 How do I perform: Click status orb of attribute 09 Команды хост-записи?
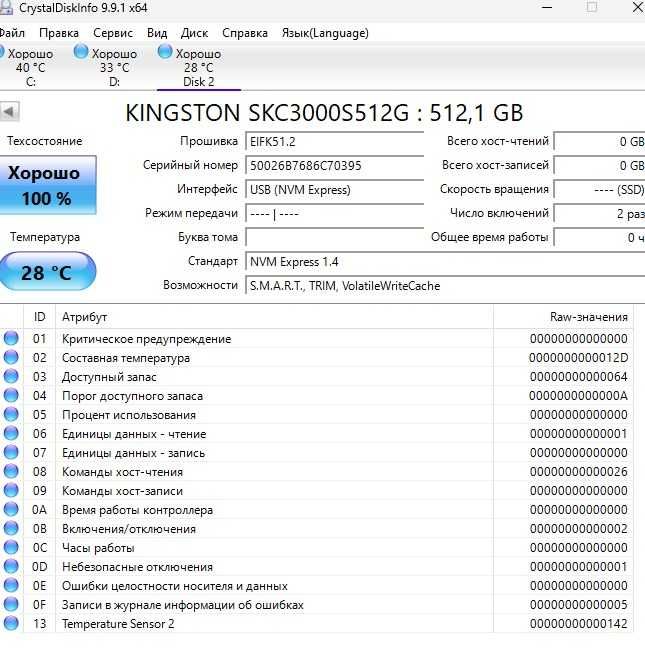[11, 490]
